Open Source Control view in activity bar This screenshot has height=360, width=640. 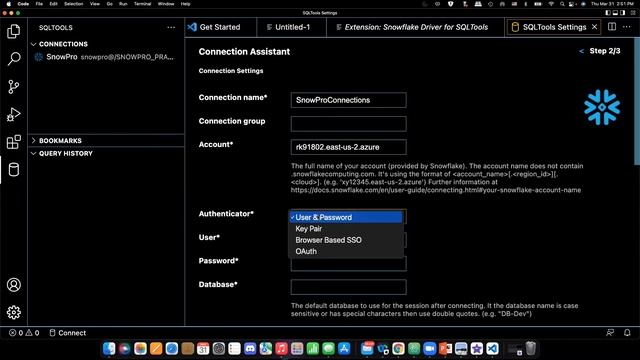click(13, 87)
